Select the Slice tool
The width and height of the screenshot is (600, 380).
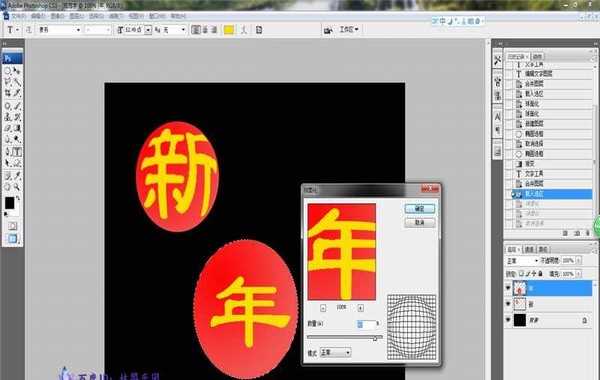[17, 93]
